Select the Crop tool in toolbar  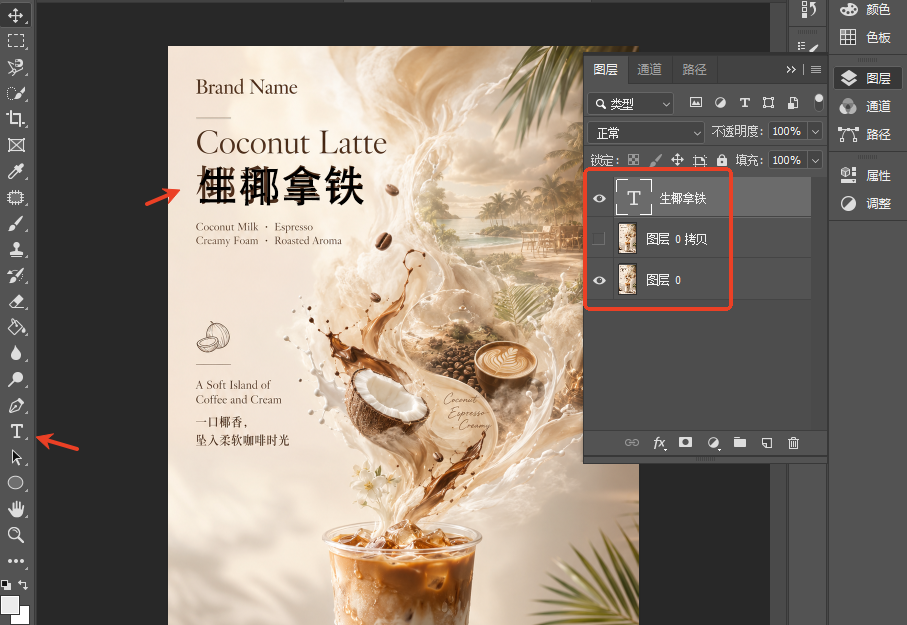[x=16, y=119]
